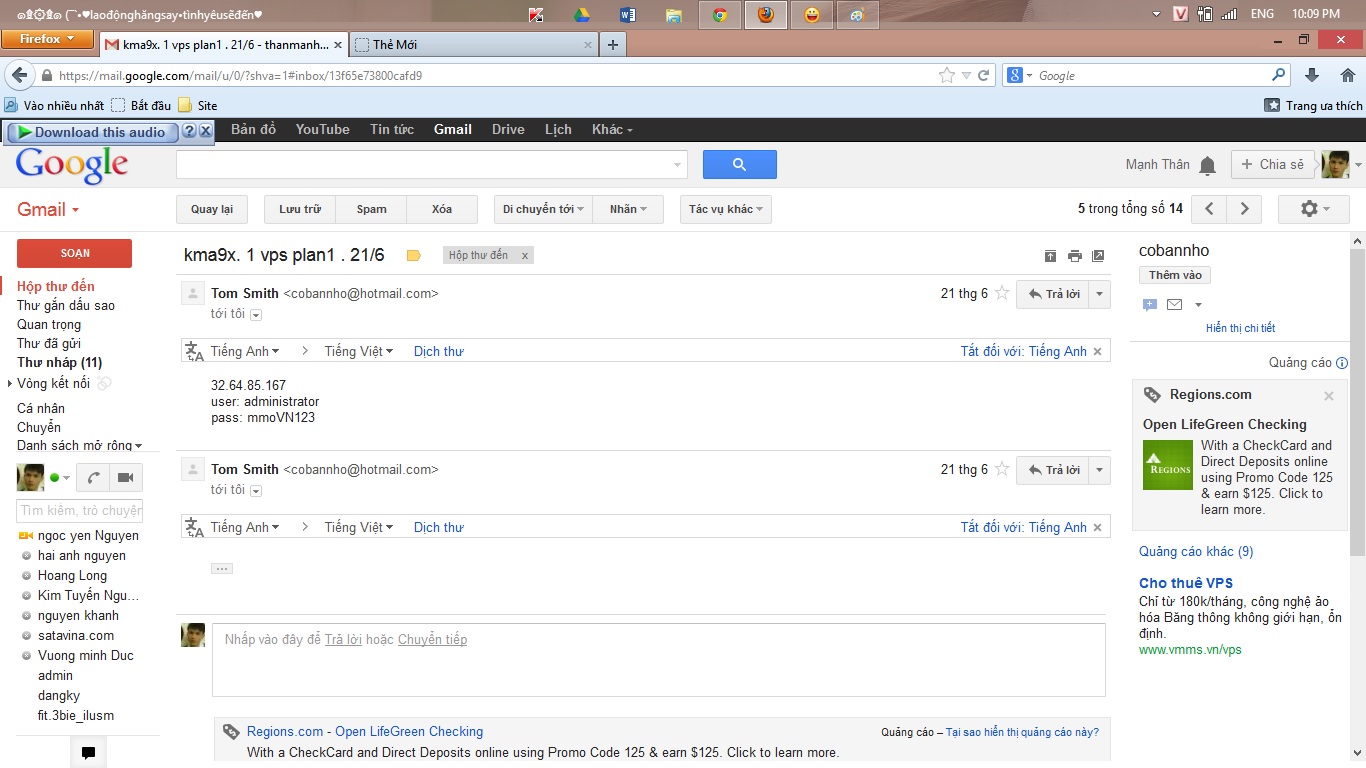Open help on the Download this audio bar

click(x=188, y=131)
